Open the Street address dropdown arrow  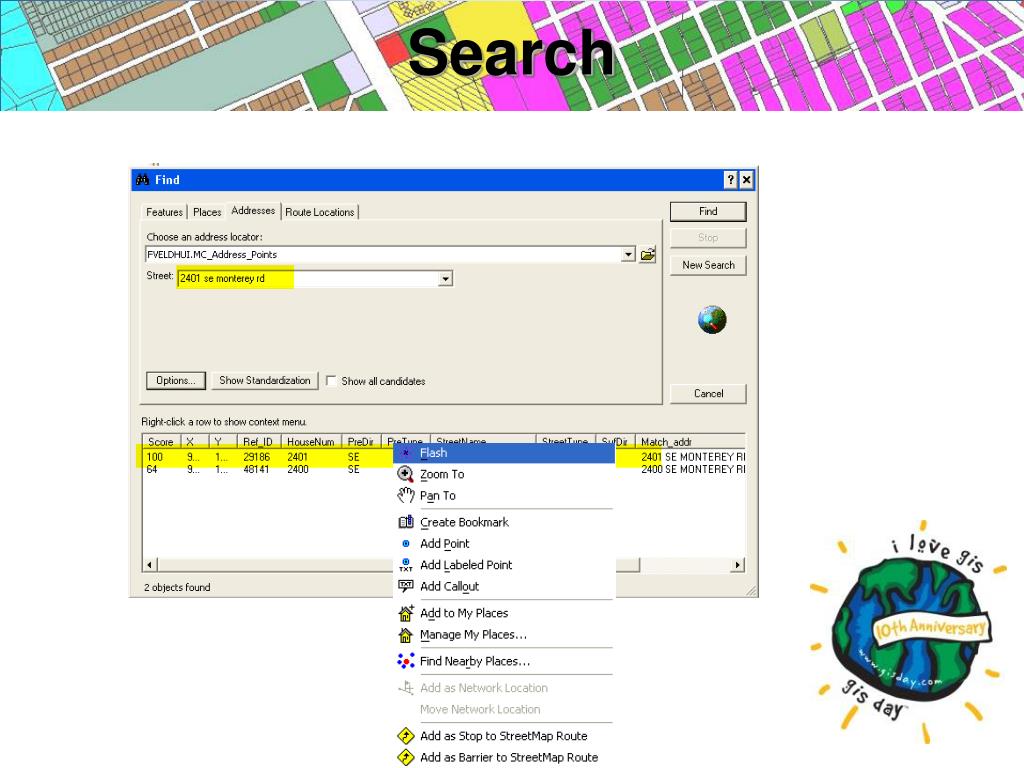click(x=445, y=279)
